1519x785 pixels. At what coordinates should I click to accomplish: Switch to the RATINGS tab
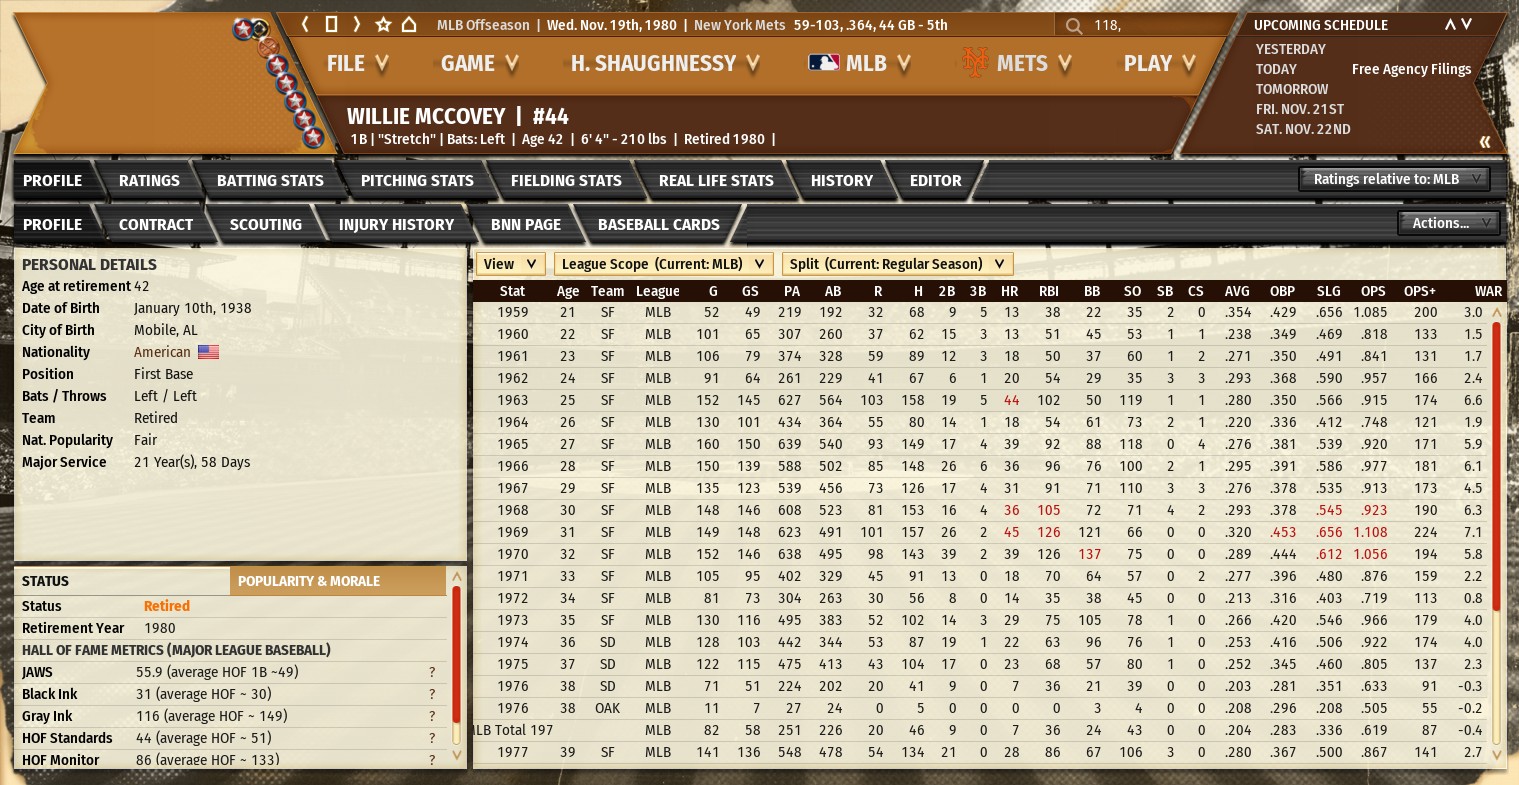[149, 181]
